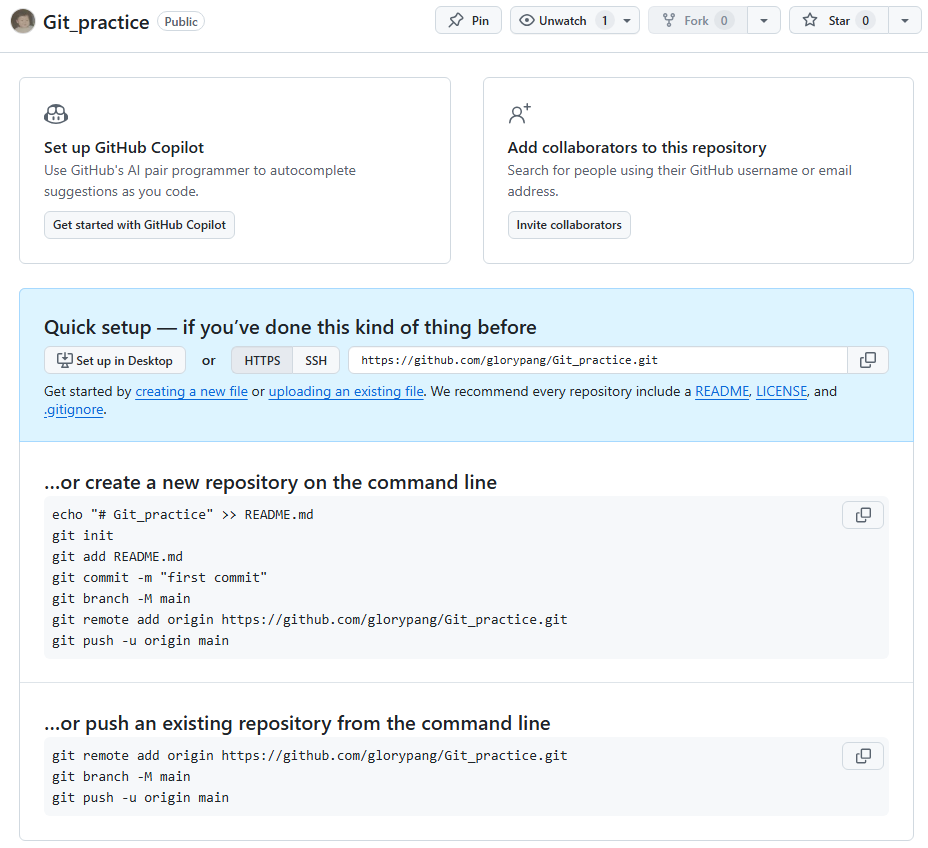This screenshot has height=848, width=928.
Task: Open the creating a new file link
Action: [191, 392]
